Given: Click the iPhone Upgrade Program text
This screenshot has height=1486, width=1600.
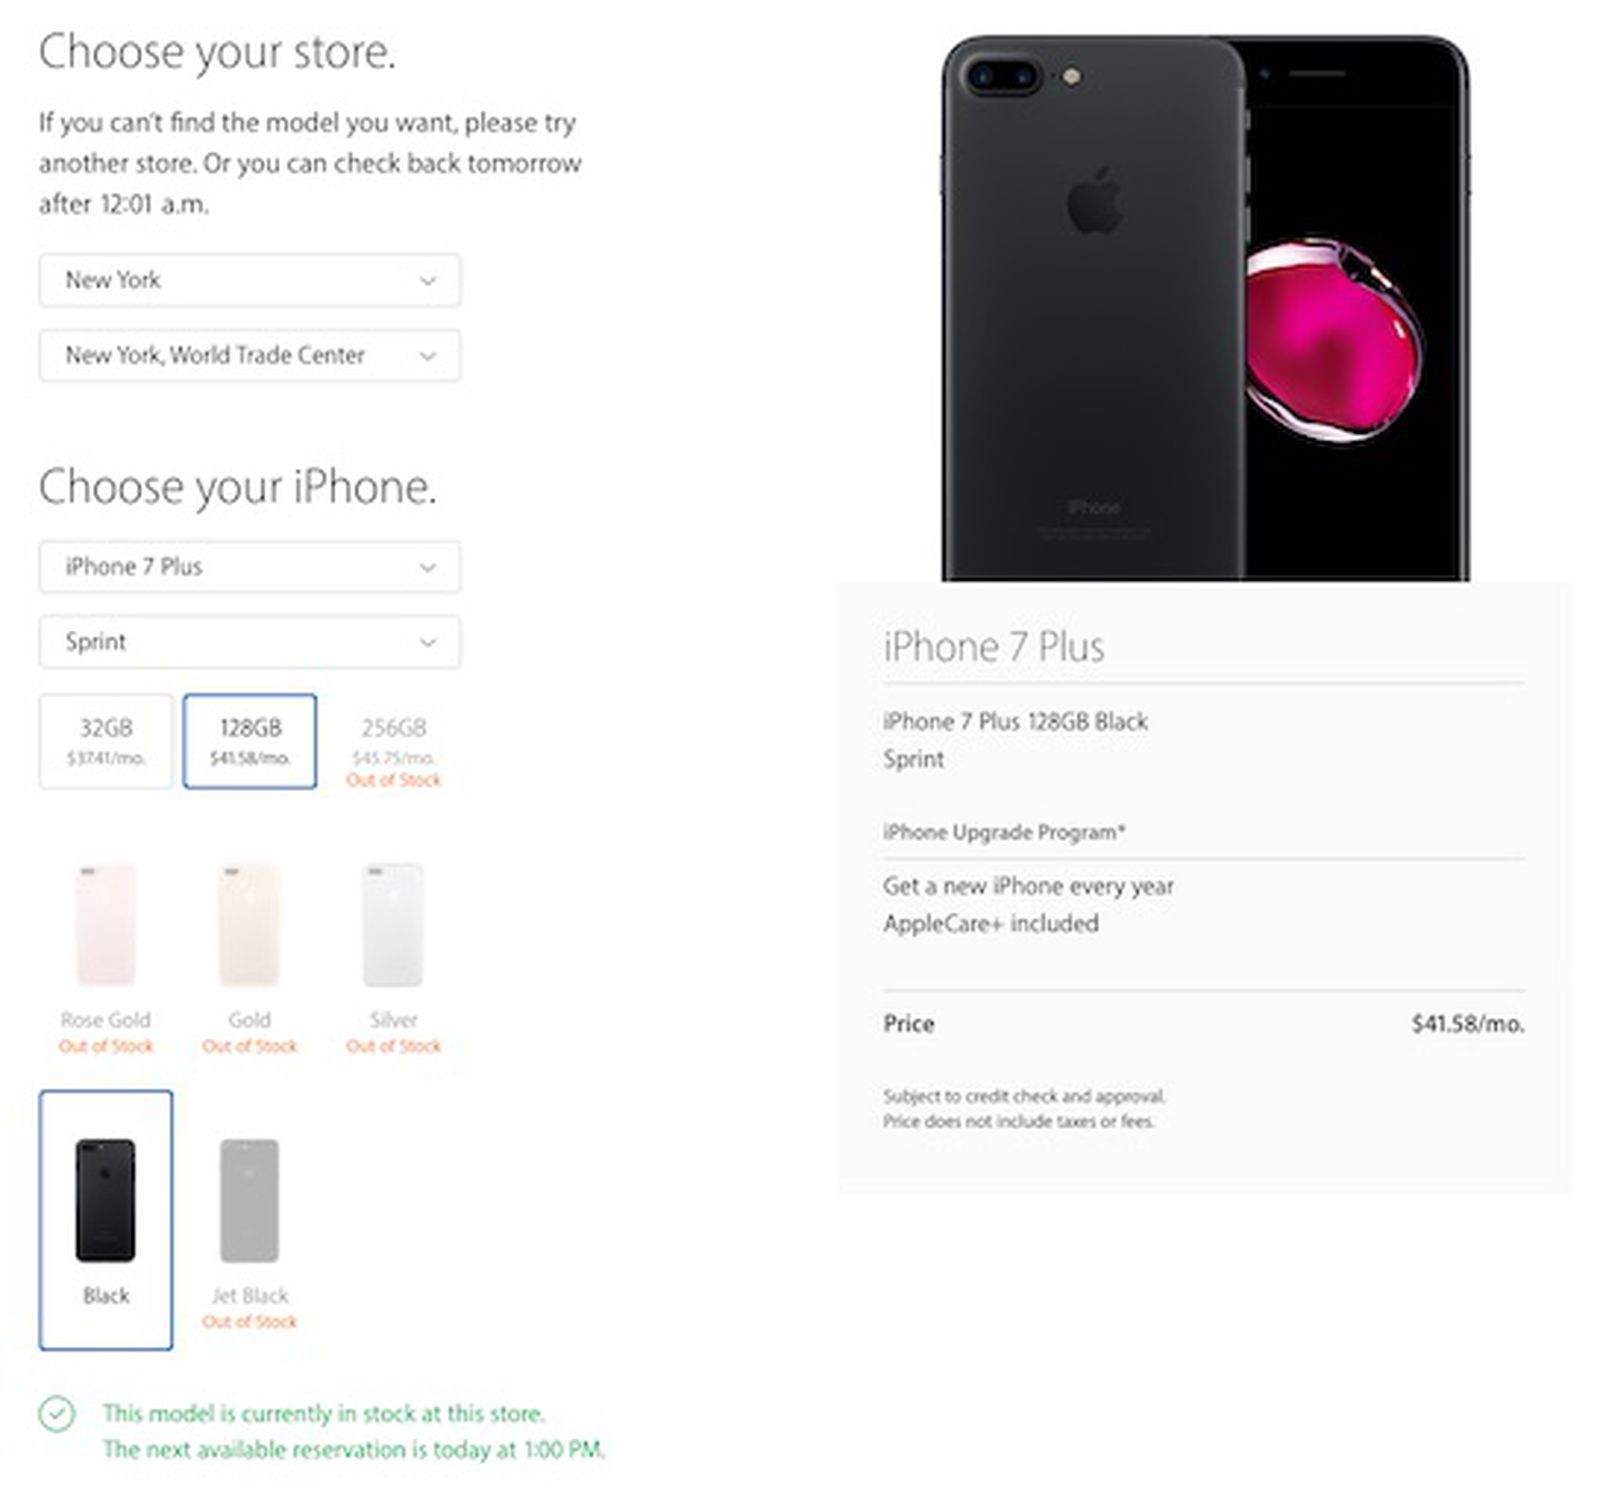Looking at the screenshot, I should tap(1004, 833).
